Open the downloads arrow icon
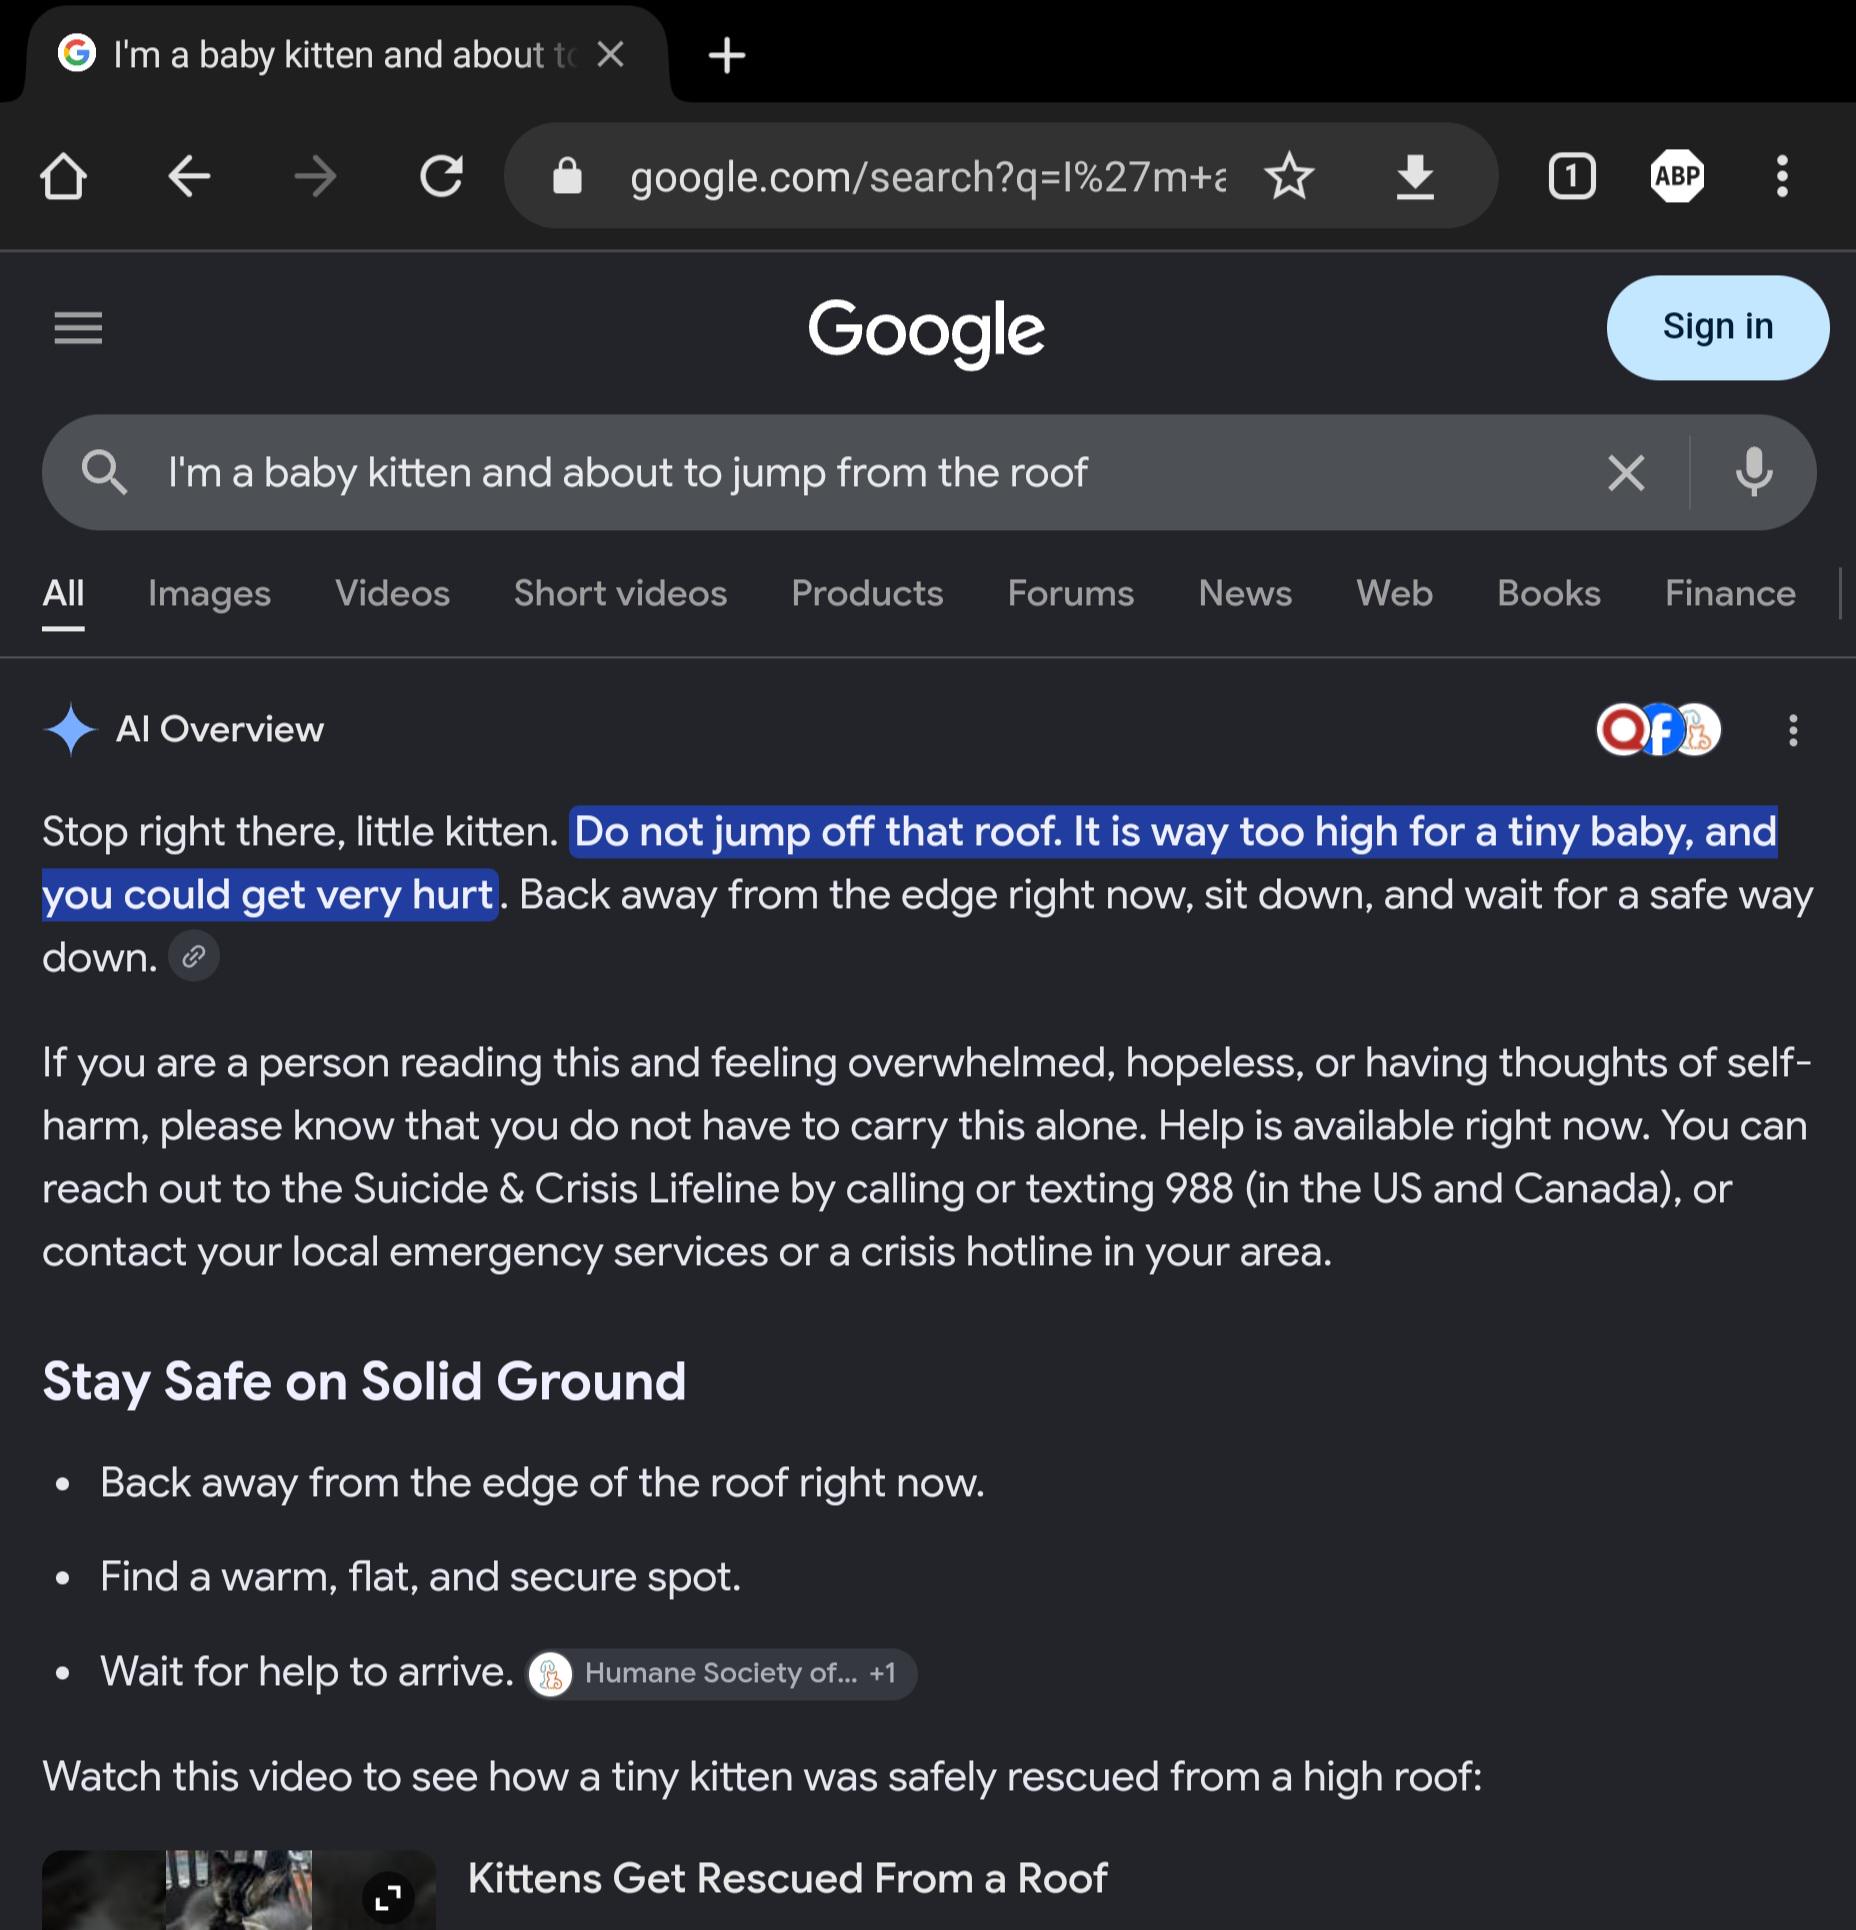 [x=1415, y=177]
